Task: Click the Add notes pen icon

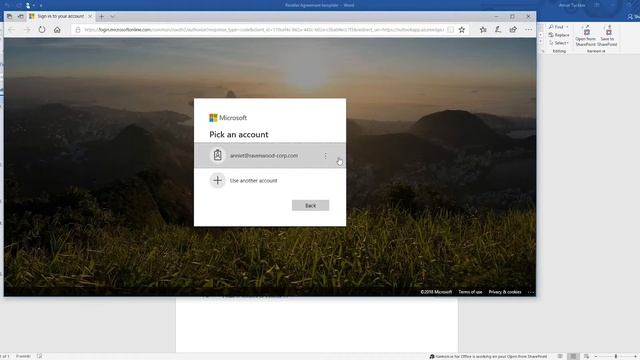Action: pyautogui.click(x=498, y=30)
